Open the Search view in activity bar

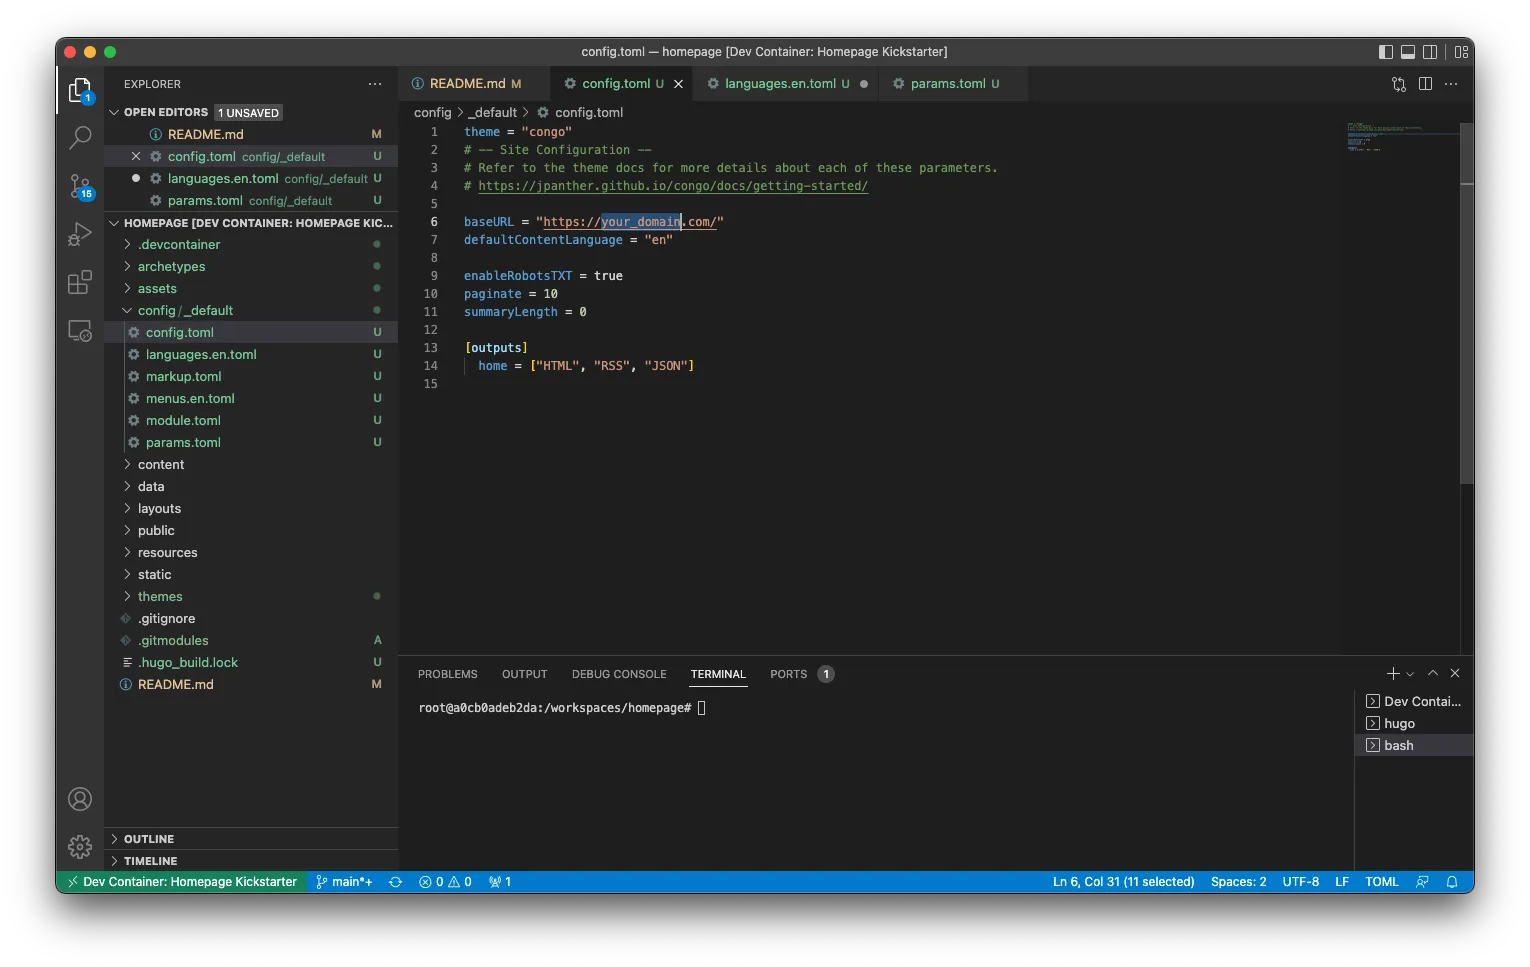80,137
